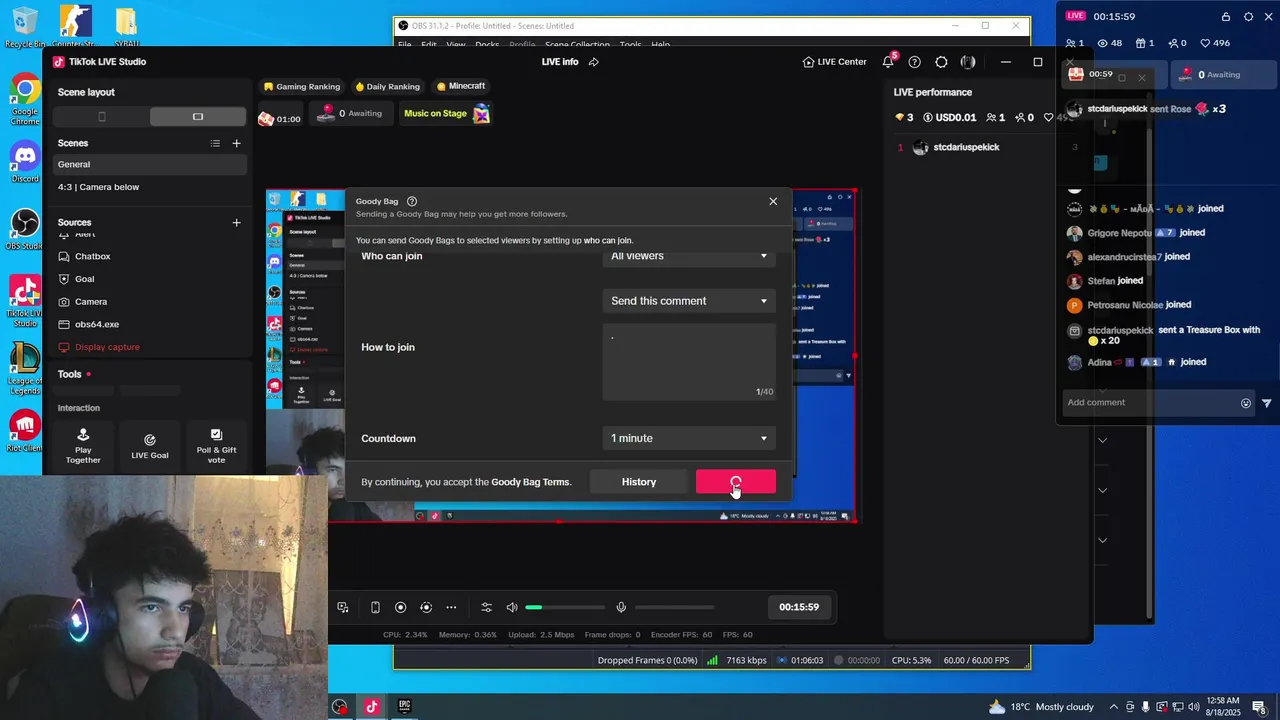This screenshot has width=1280, height=720.
Task: Open the OBS Docks menu
Action: pyautogui.click(x=487, y=45)
